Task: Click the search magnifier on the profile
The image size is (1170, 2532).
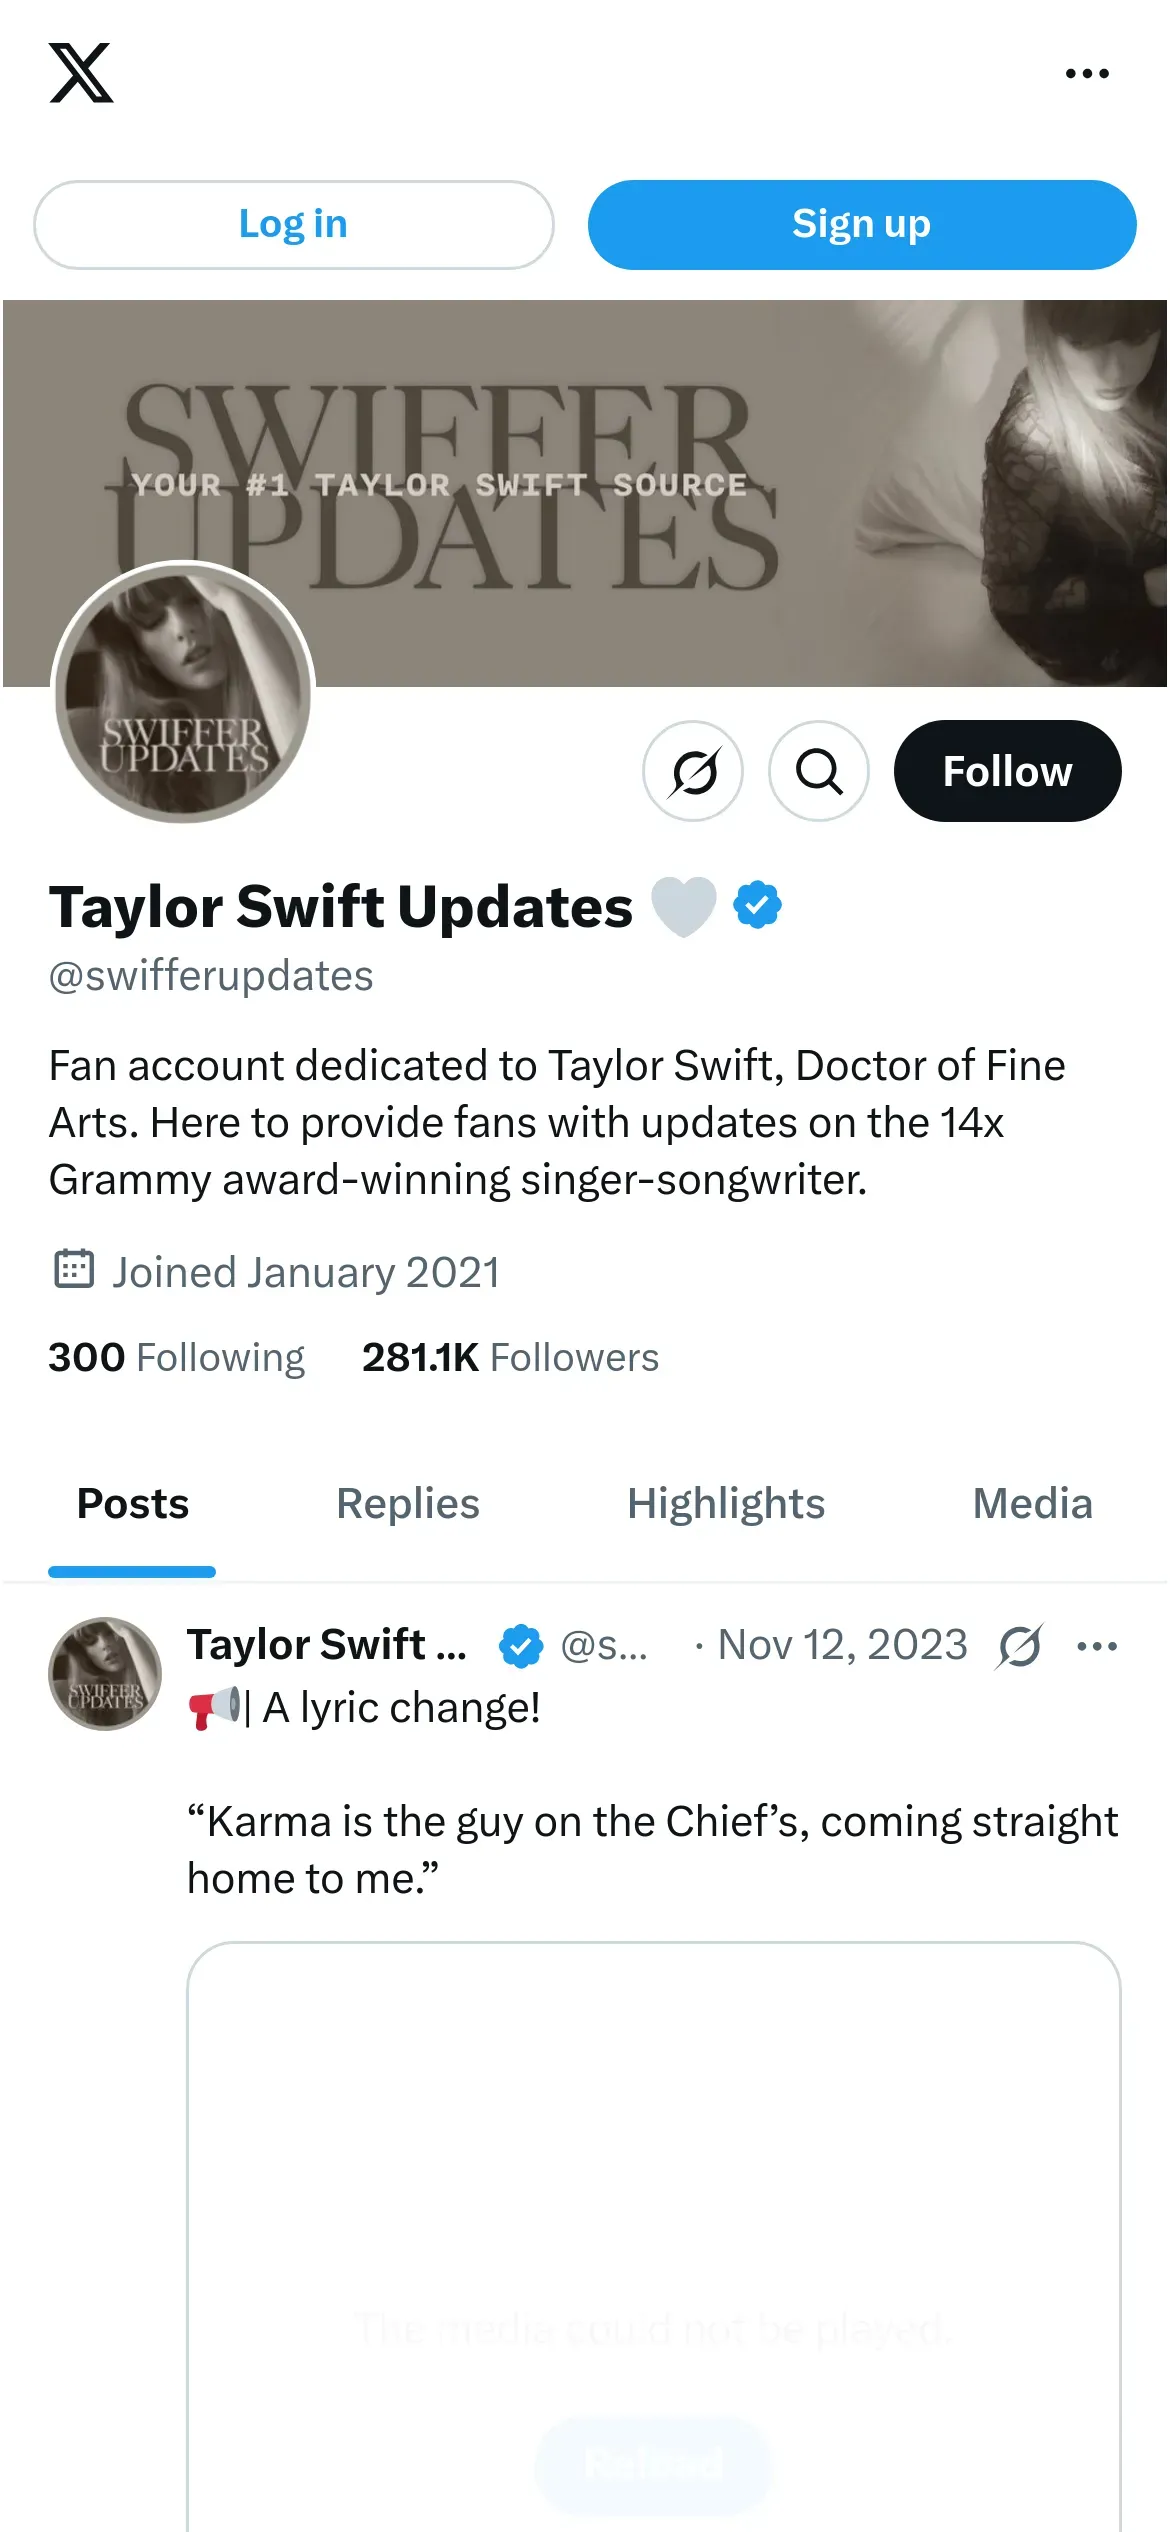Action: pyautogui.click(x=819, y=771)
